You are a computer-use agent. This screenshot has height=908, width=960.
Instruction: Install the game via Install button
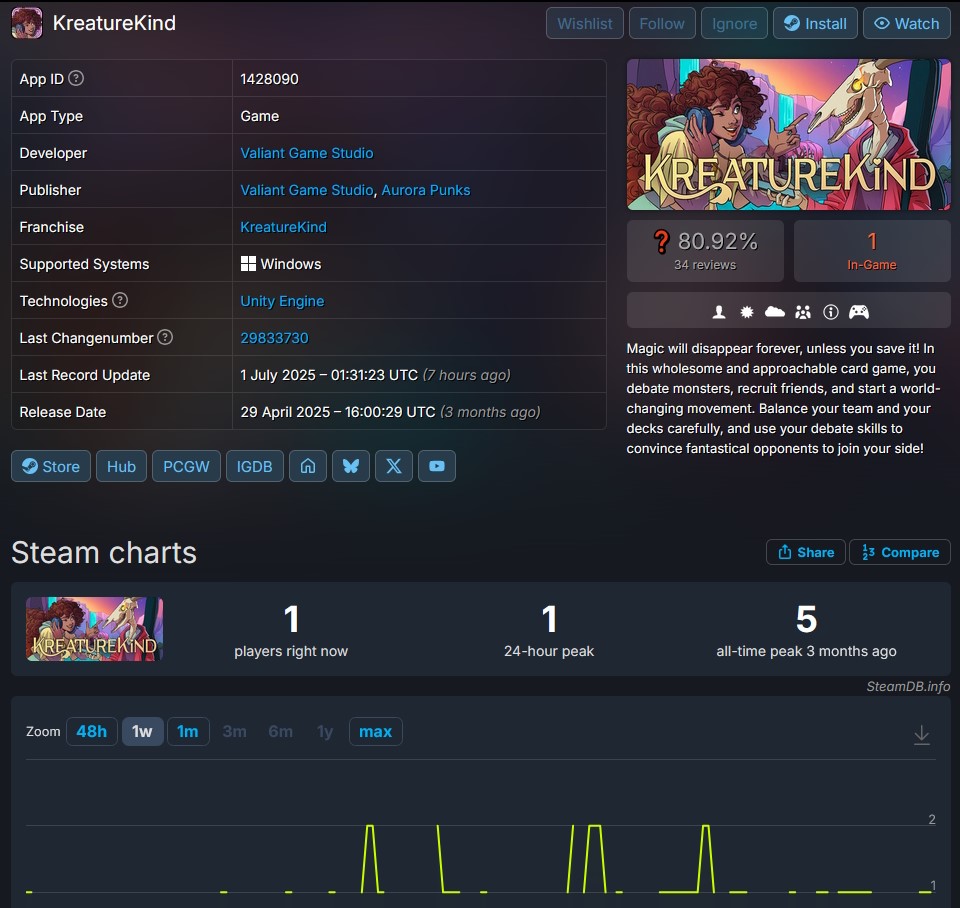[x=815, y=23]
